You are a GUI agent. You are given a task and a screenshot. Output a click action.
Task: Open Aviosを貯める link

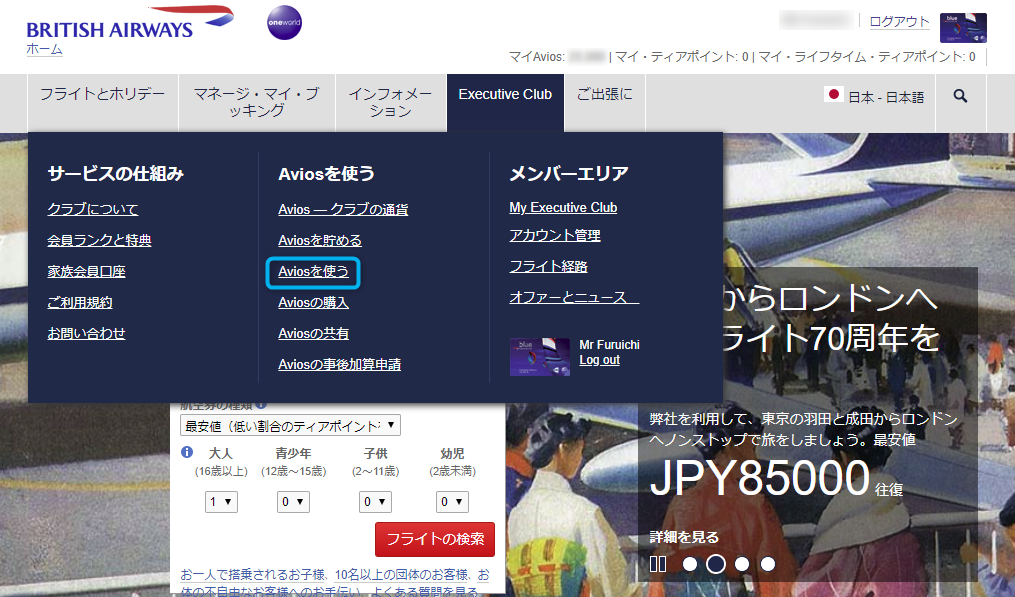point(320,240)
